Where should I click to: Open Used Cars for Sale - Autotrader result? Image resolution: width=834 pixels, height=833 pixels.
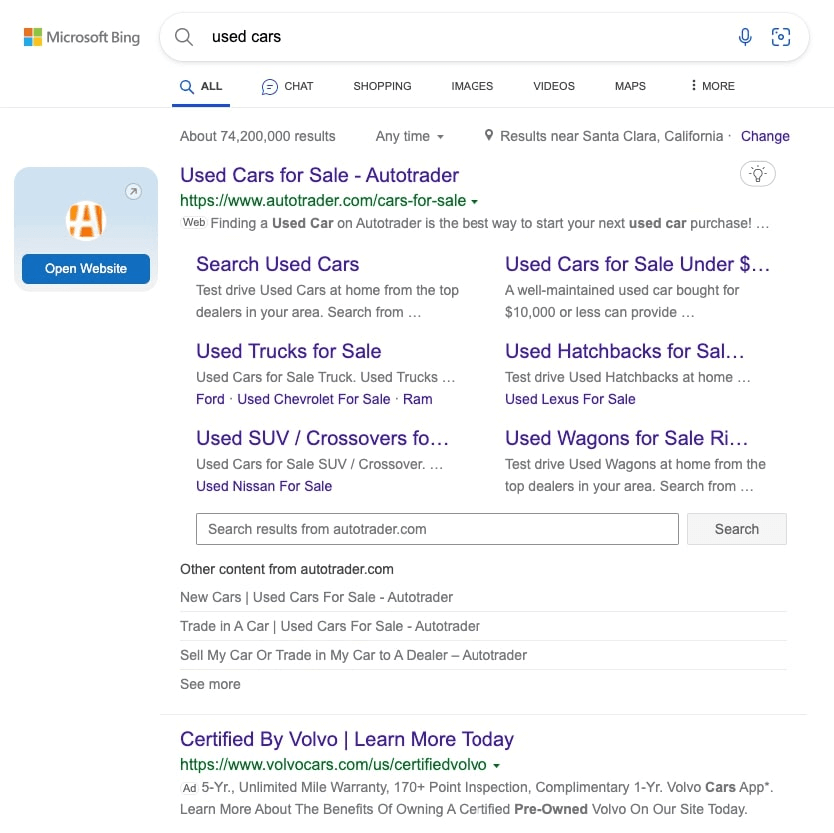click(x=319, y=175)
